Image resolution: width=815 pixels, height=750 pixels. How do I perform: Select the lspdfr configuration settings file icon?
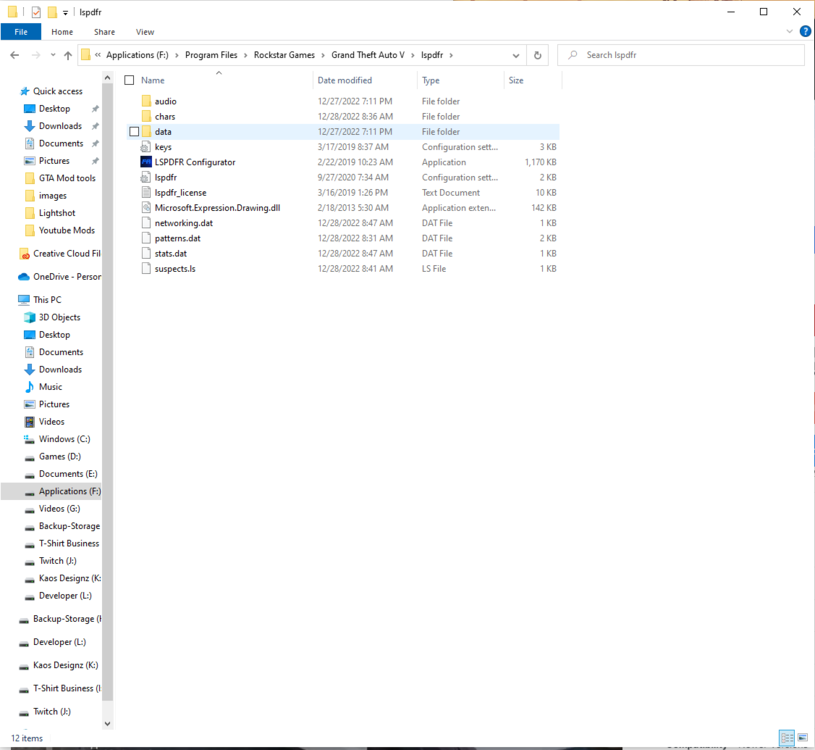146,177
